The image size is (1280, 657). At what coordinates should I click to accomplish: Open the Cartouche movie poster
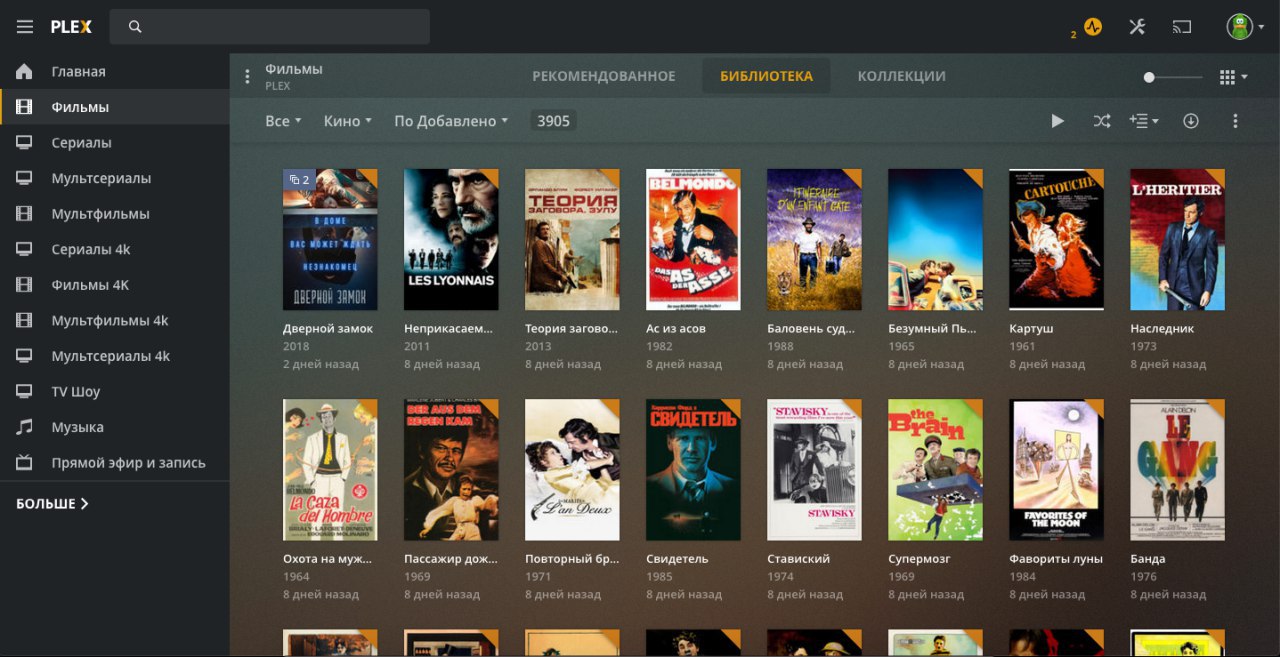pos(1056,240)
